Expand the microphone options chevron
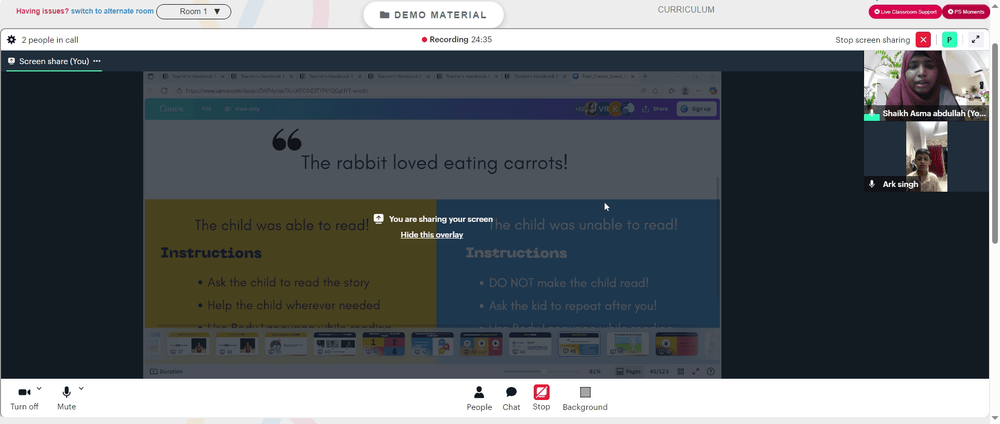The height and width of the screenshot is (424, 1000). [x=81, y=388]
